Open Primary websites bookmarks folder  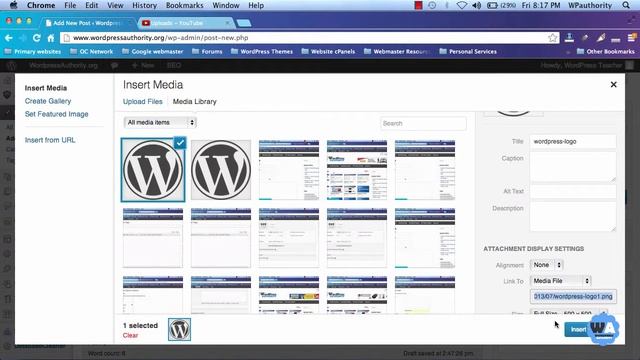tap(33, 51)
